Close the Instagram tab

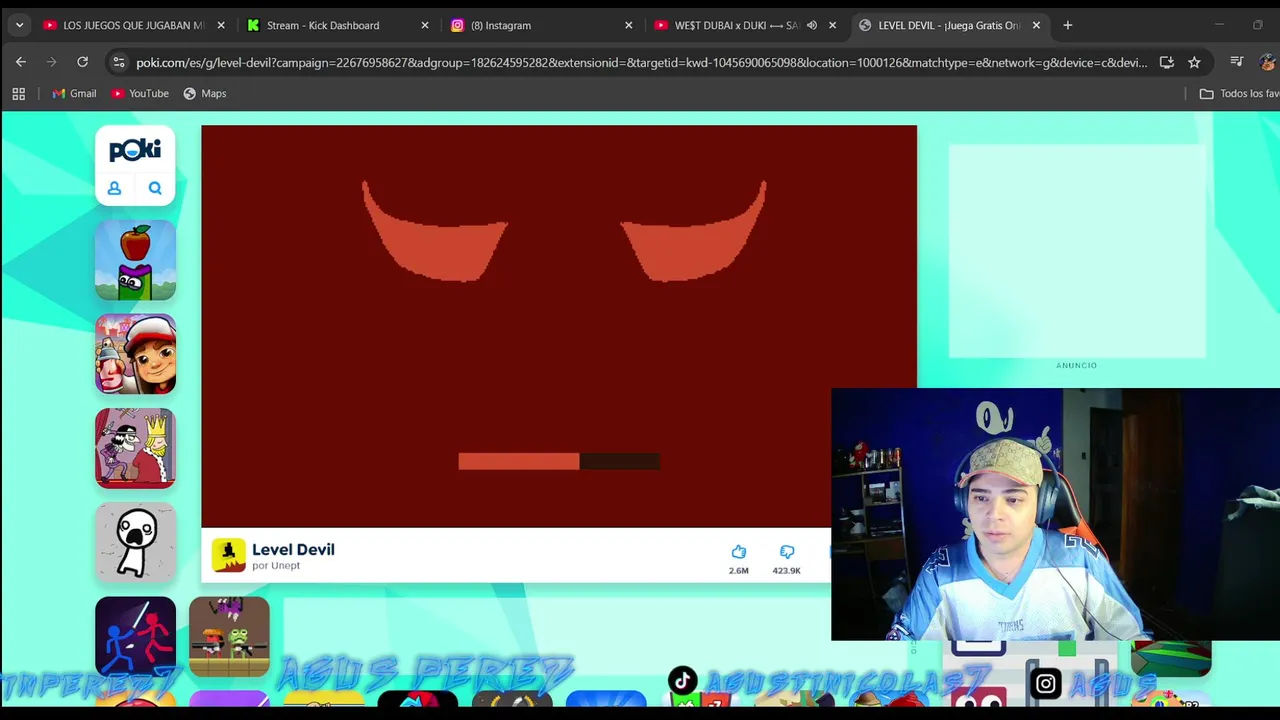click(x=629, y=25)
